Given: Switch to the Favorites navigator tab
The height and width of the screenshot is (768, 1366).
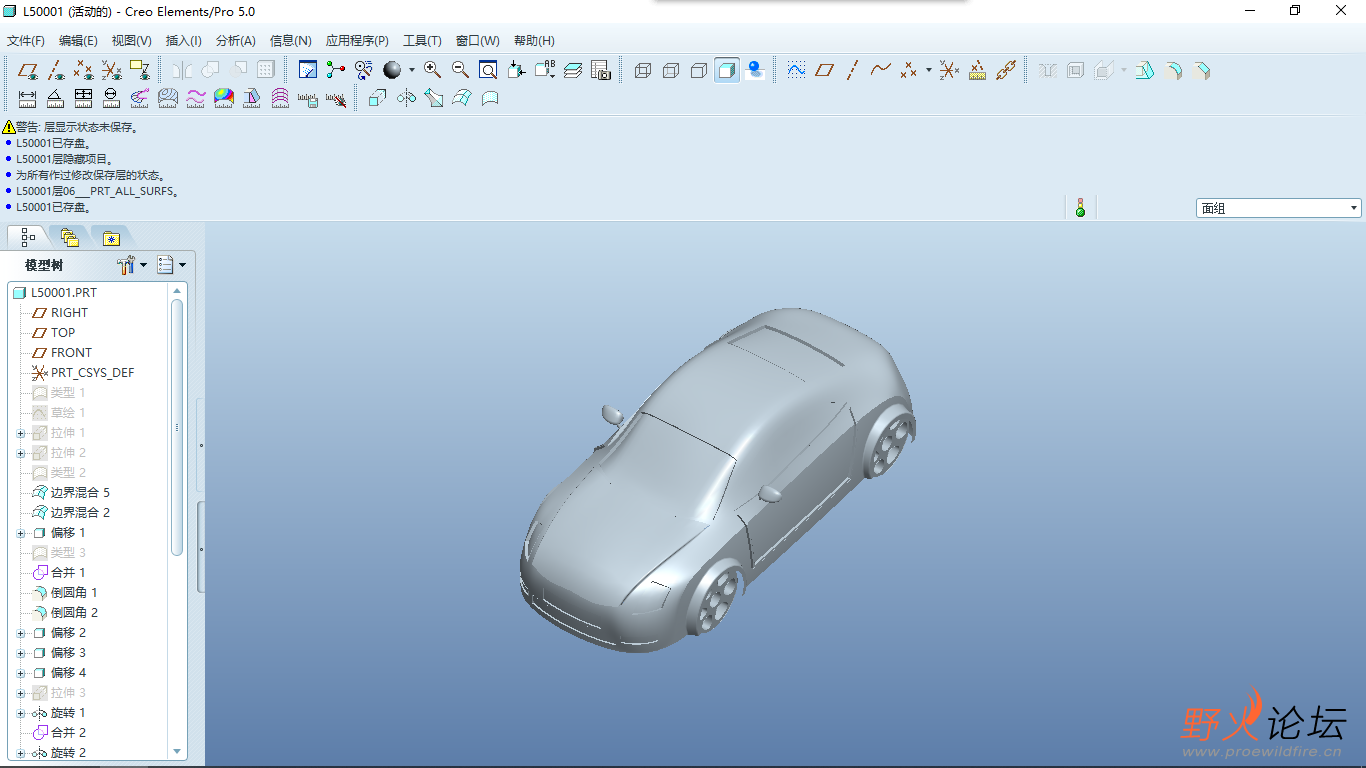Looking at the screenshot, I should point(111,237).
